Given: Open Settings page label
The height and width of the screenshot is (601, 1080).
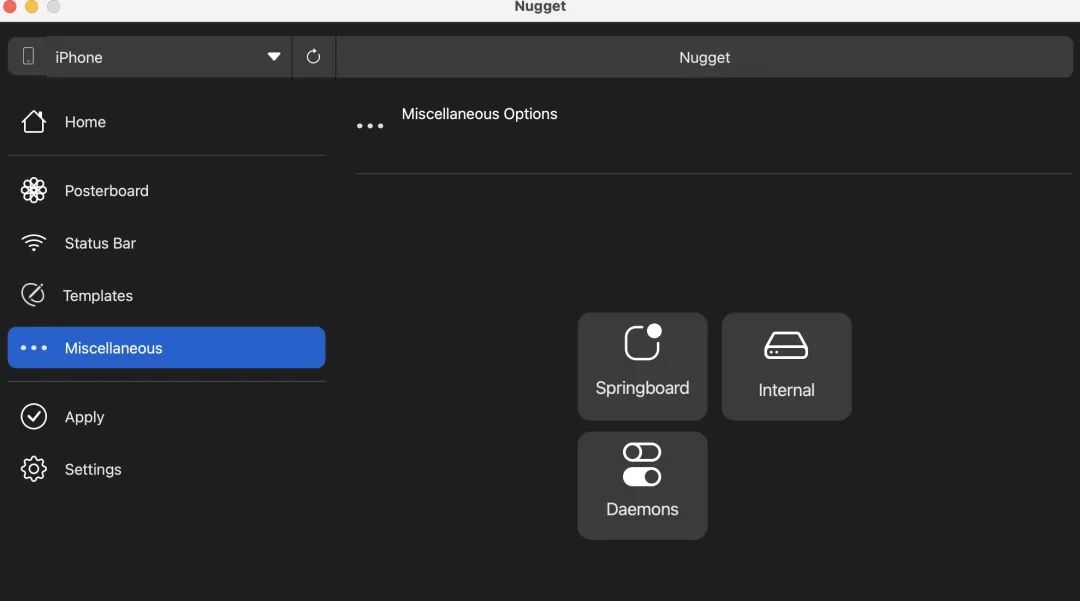Looking at the screenshot, I should (x=93, y=470).
